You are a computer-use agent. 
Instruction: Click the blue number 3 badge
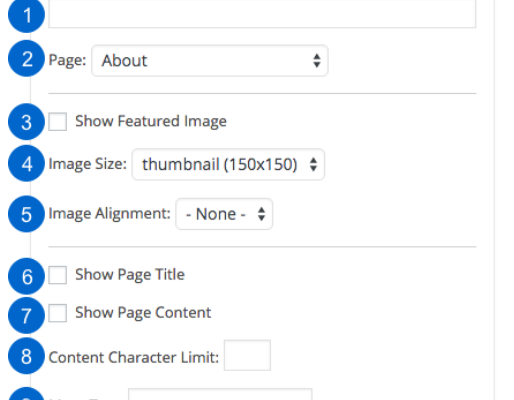coord(26,122)
